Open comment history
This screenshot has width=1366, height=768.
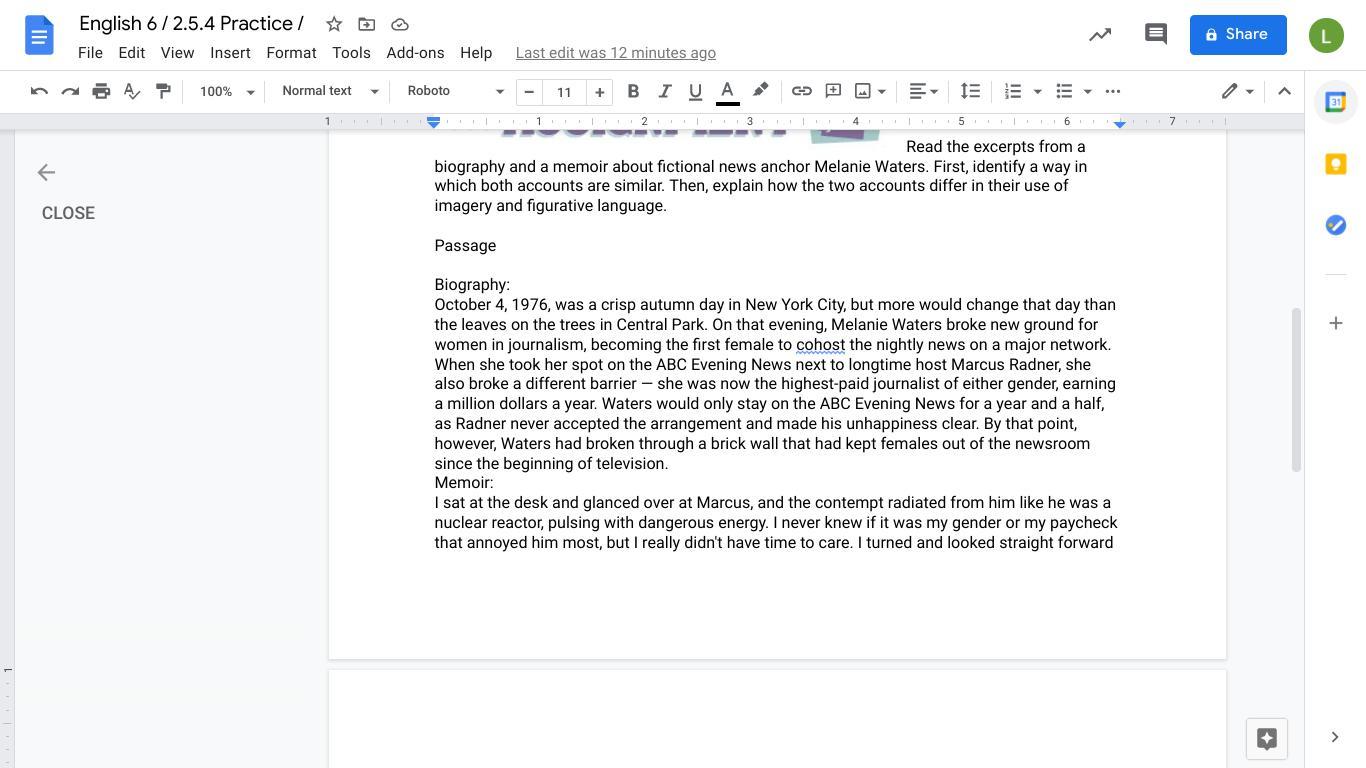1156,35
